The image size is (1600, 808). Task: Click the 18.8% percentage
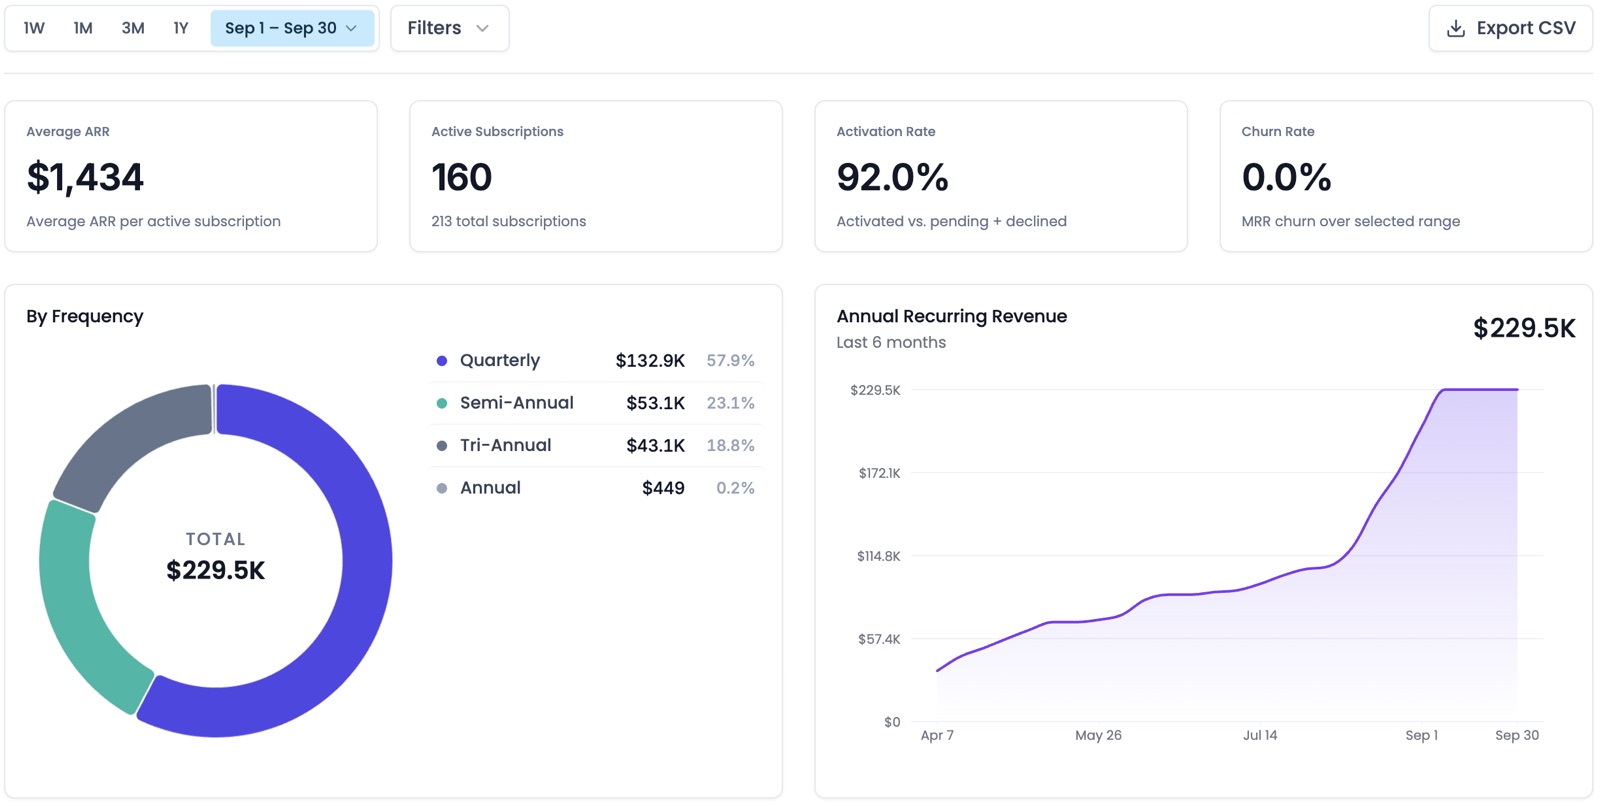tap(731, 445)
